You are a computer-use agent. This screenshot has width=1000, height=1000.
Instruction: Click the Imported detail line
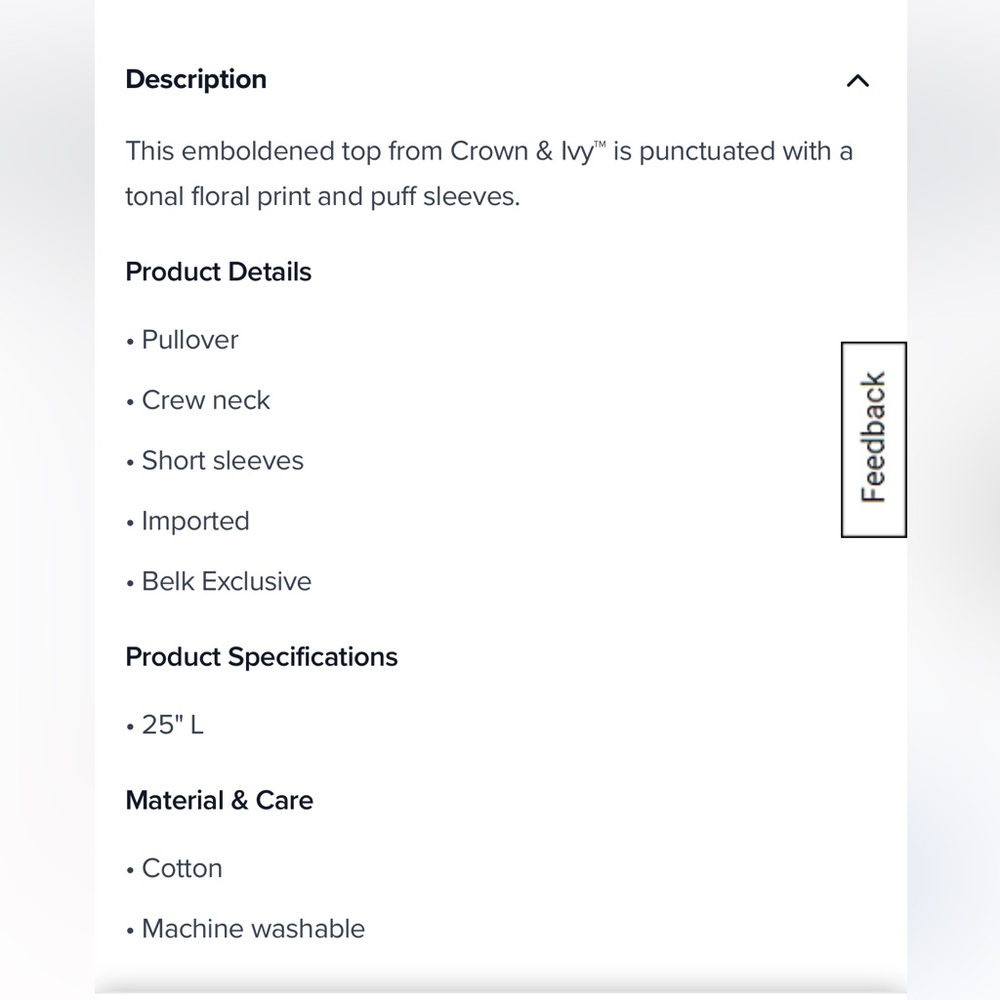point(195,521)
